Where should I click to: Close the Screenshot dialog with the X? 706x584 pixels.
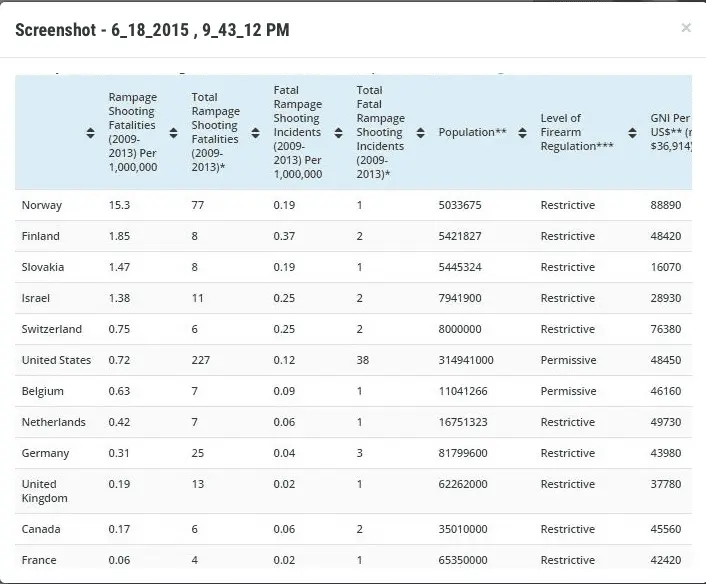686,28
